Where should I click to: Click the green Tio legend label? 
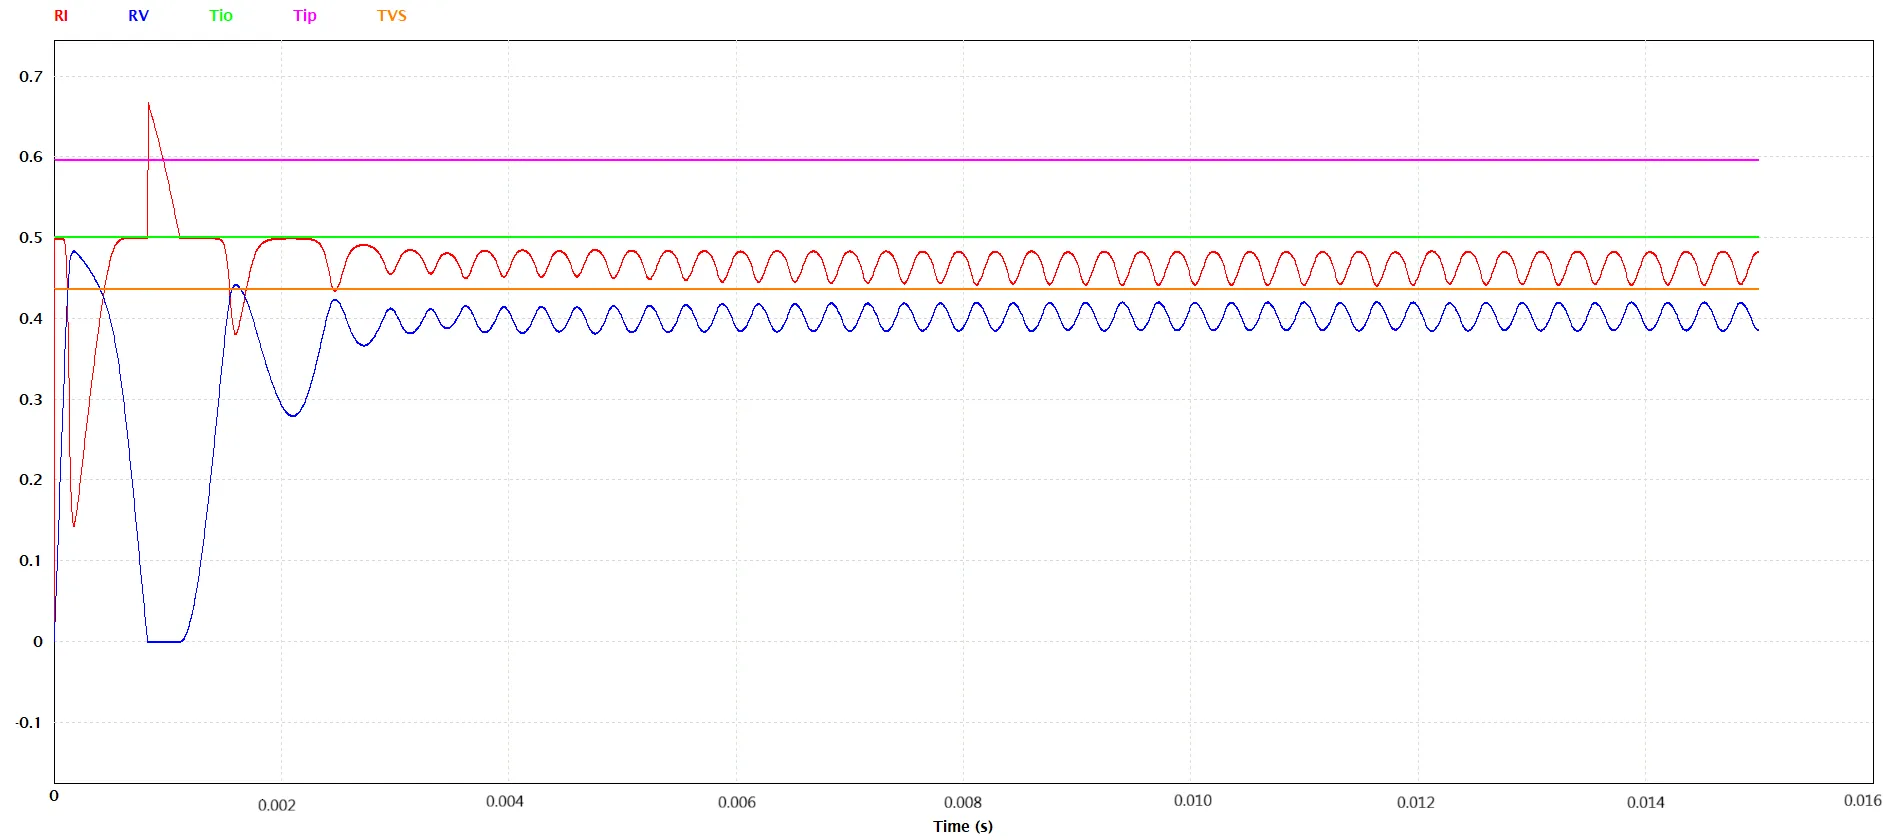tap(221, 16)
